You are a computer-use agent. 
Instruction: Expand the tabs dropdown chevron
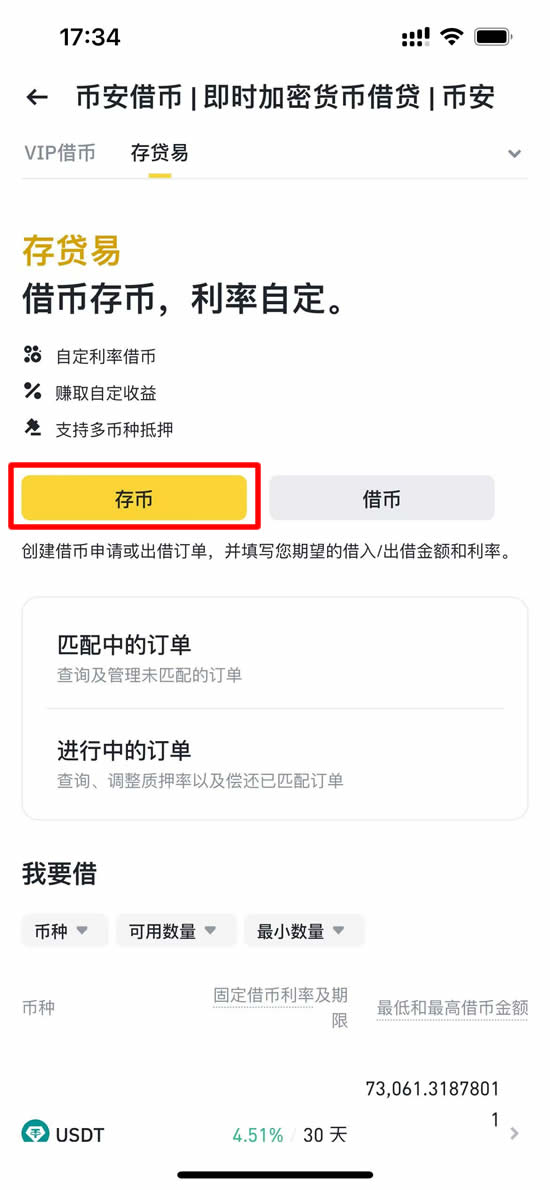(514, 154)
